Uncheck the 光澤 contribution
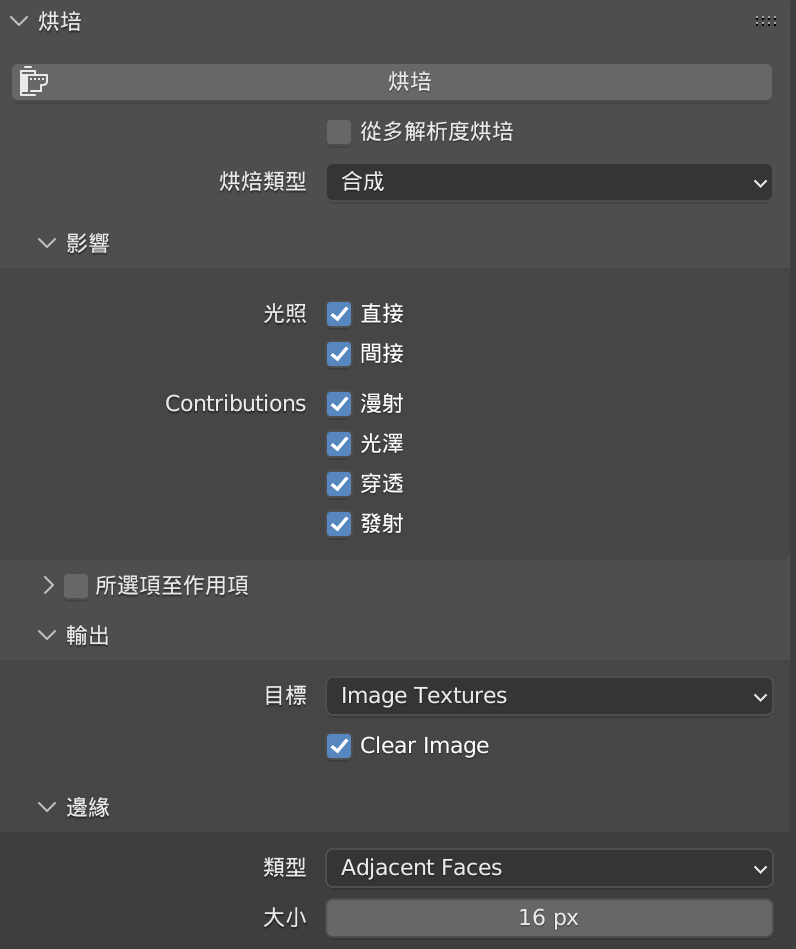Image resolution: width=796 pixels, height=949 pixels. point(339,443)
